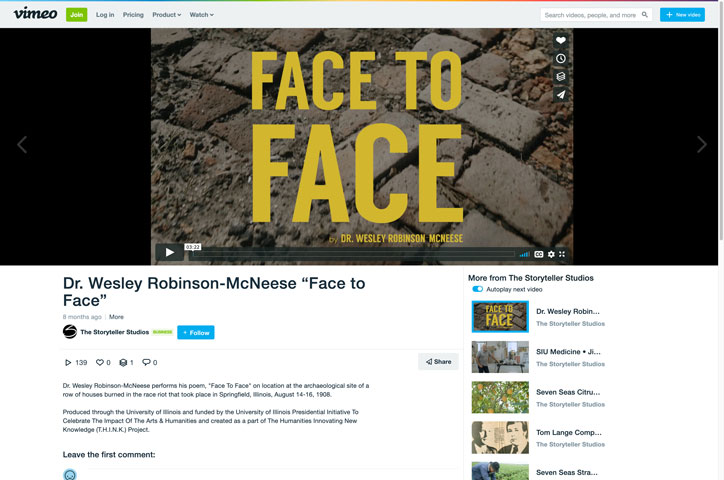Open Face to Face thumbnail in sidebar
Viewport: 724px width, 480px height.
500,317
